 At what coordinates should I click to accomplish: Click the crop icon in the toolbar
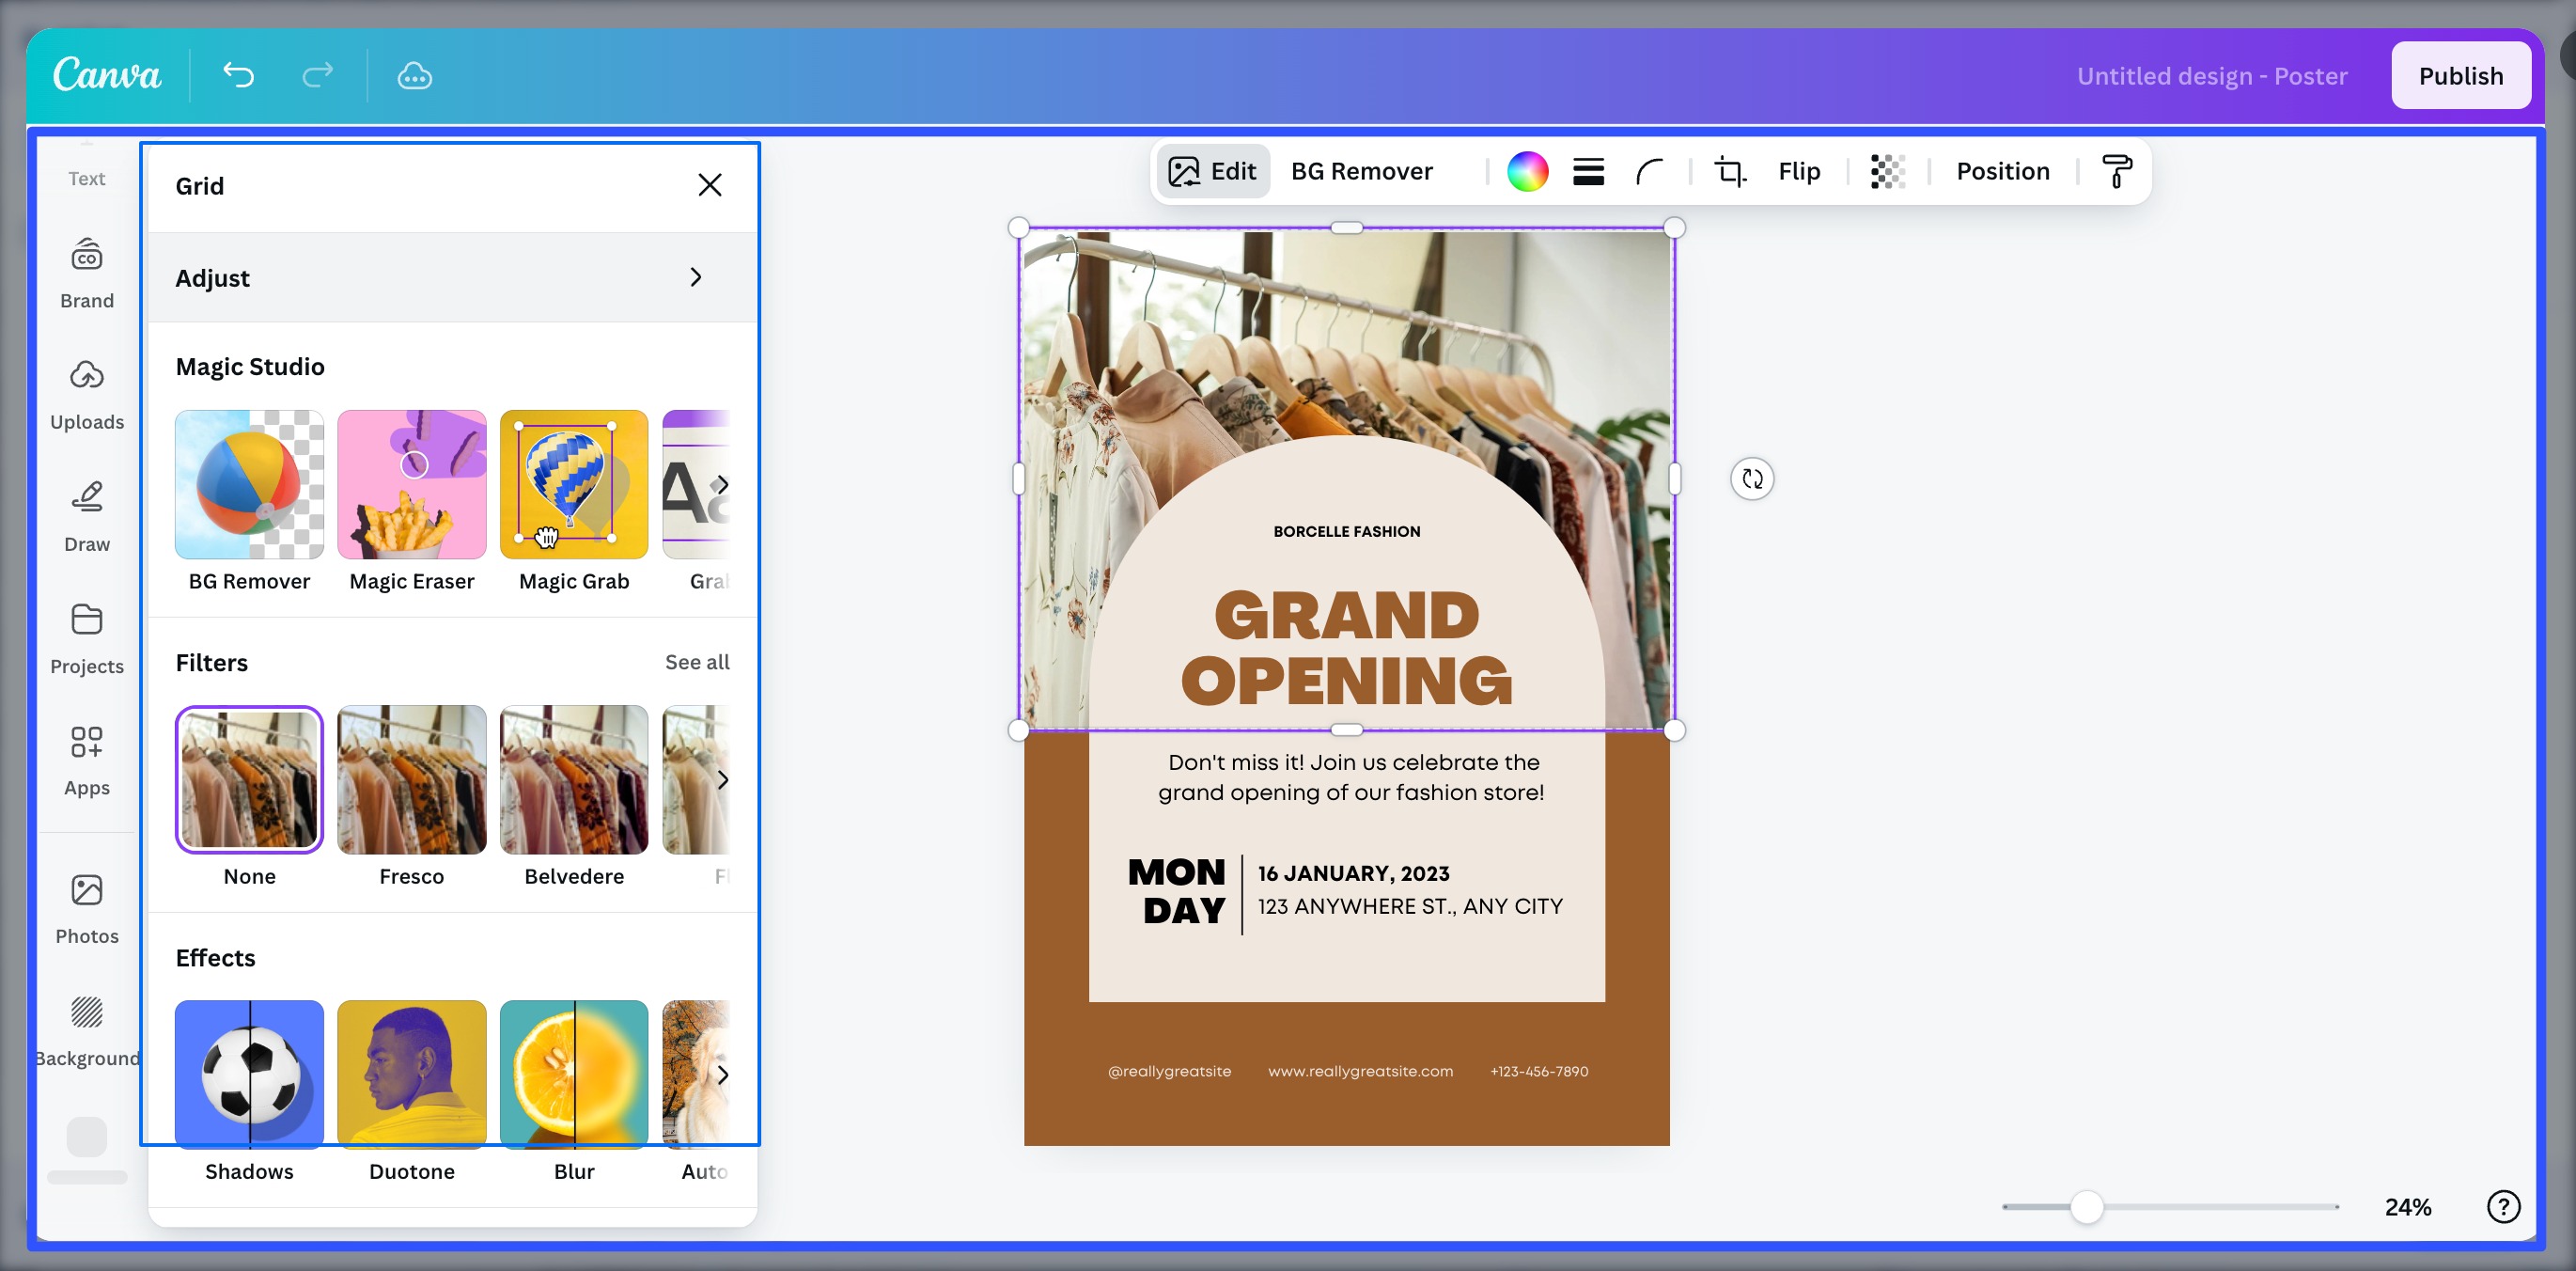pyautogui.click(x=1729, y=171)
